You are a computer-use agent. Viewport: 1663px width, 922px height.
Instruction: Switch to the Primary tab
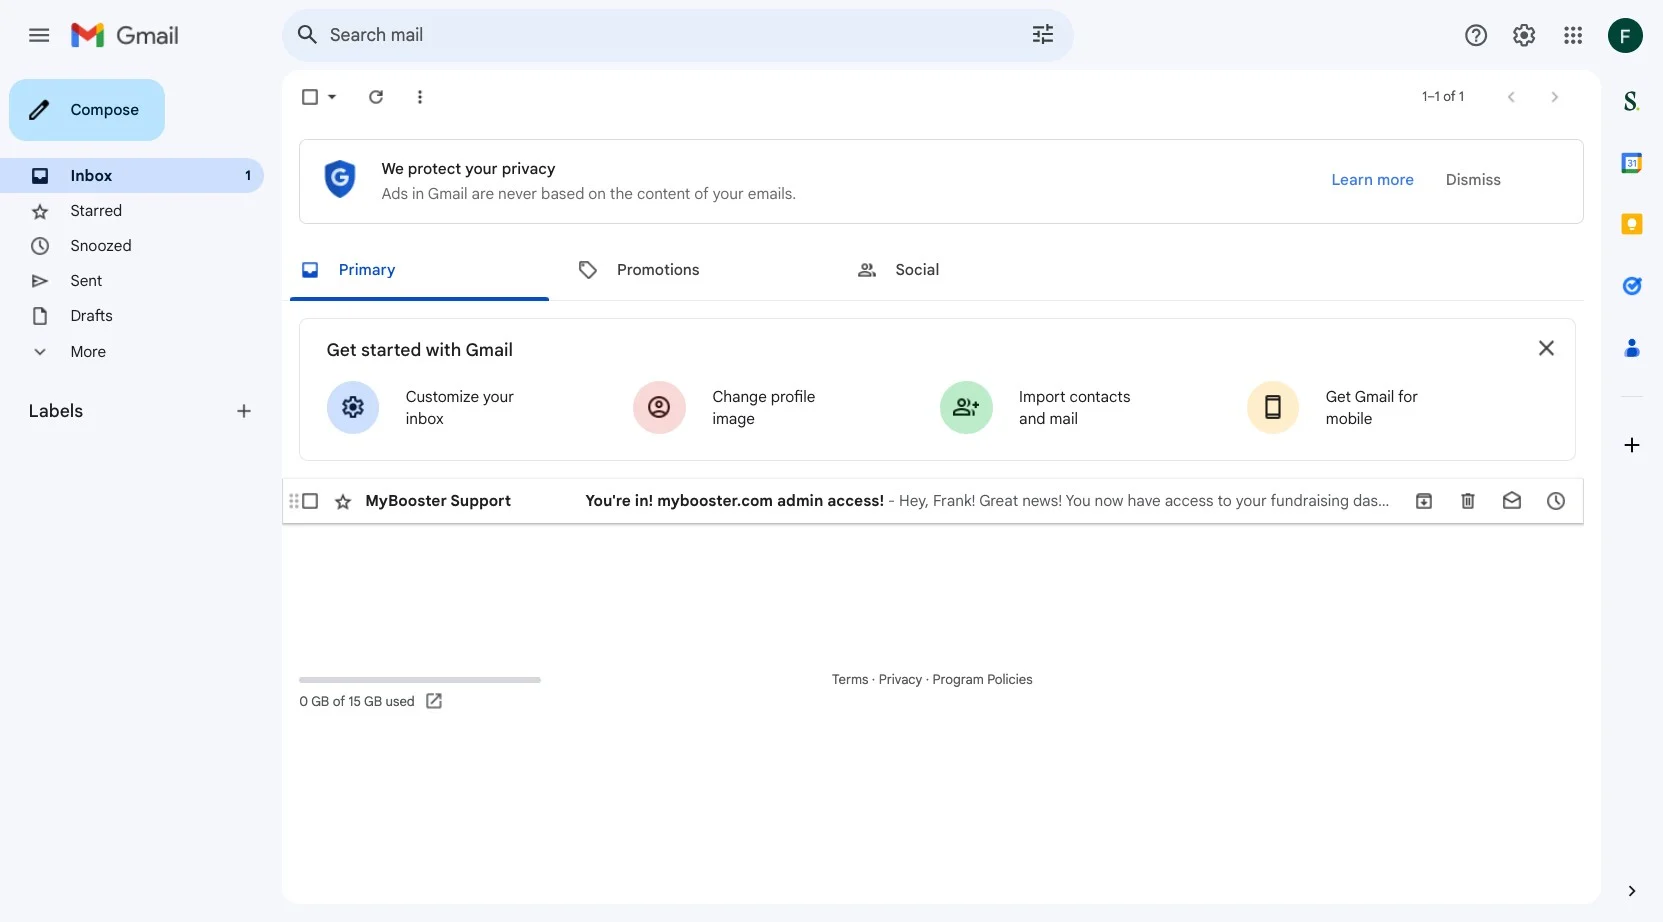point(419,270)
